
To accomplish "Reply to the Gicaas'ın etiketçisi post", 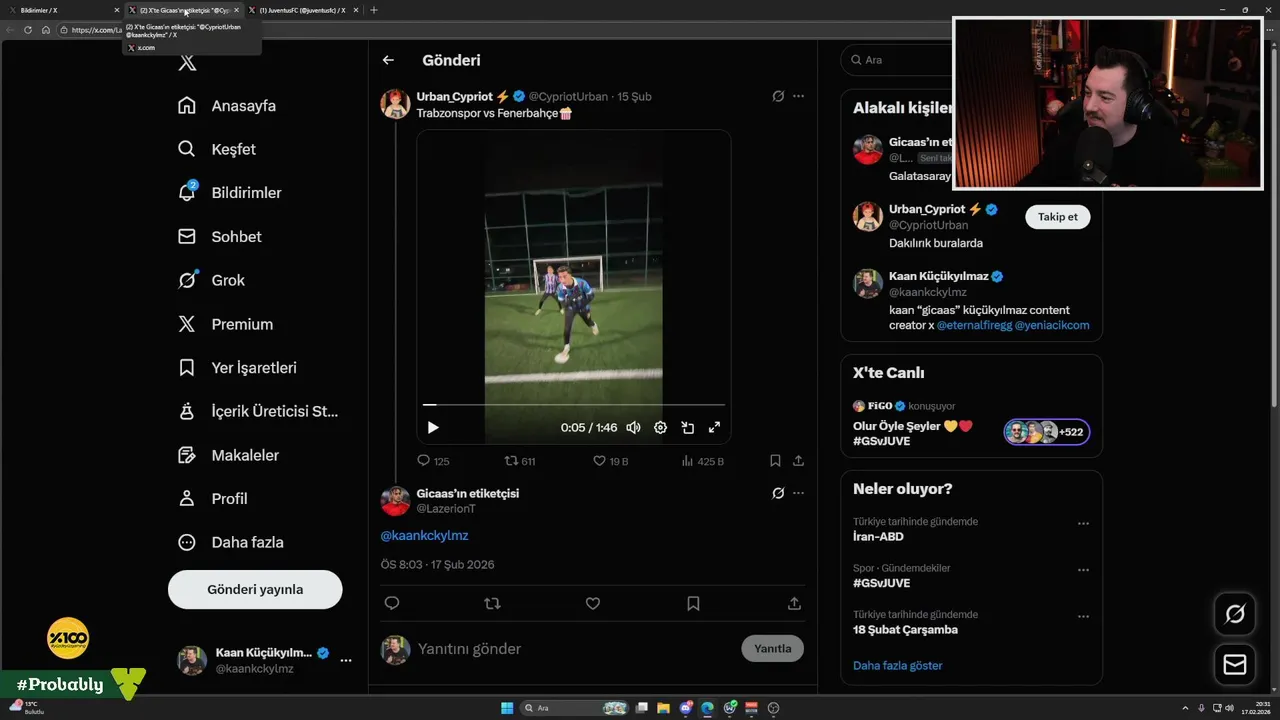I will [392, 603].
